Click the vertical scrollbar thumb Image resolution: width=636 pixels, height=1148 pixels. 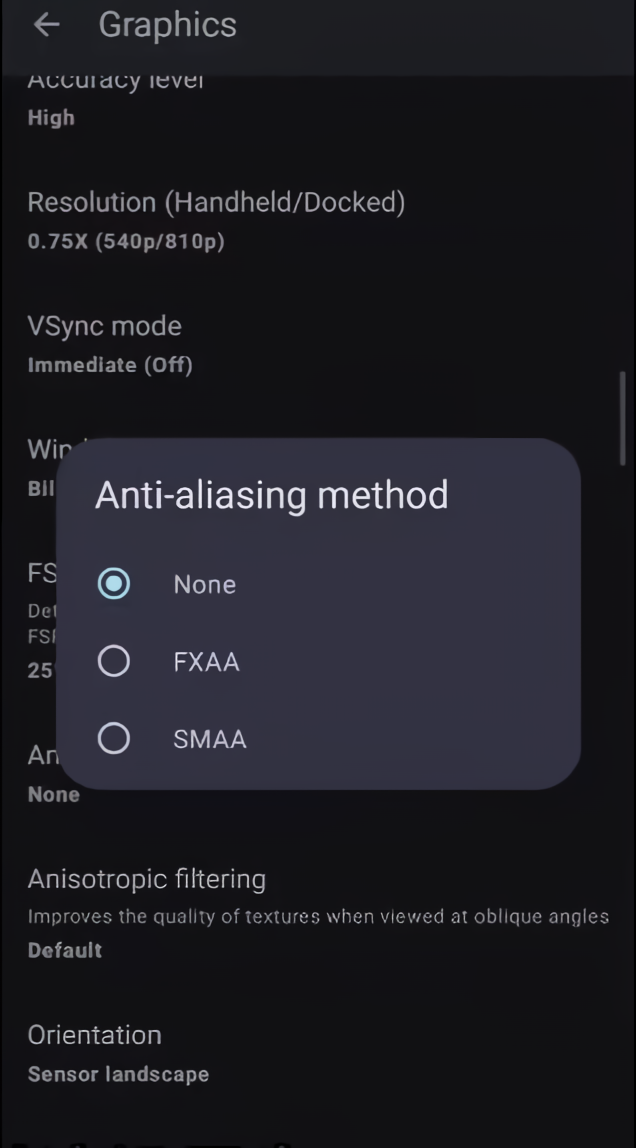pyautogui.click(x=622, y=415)
